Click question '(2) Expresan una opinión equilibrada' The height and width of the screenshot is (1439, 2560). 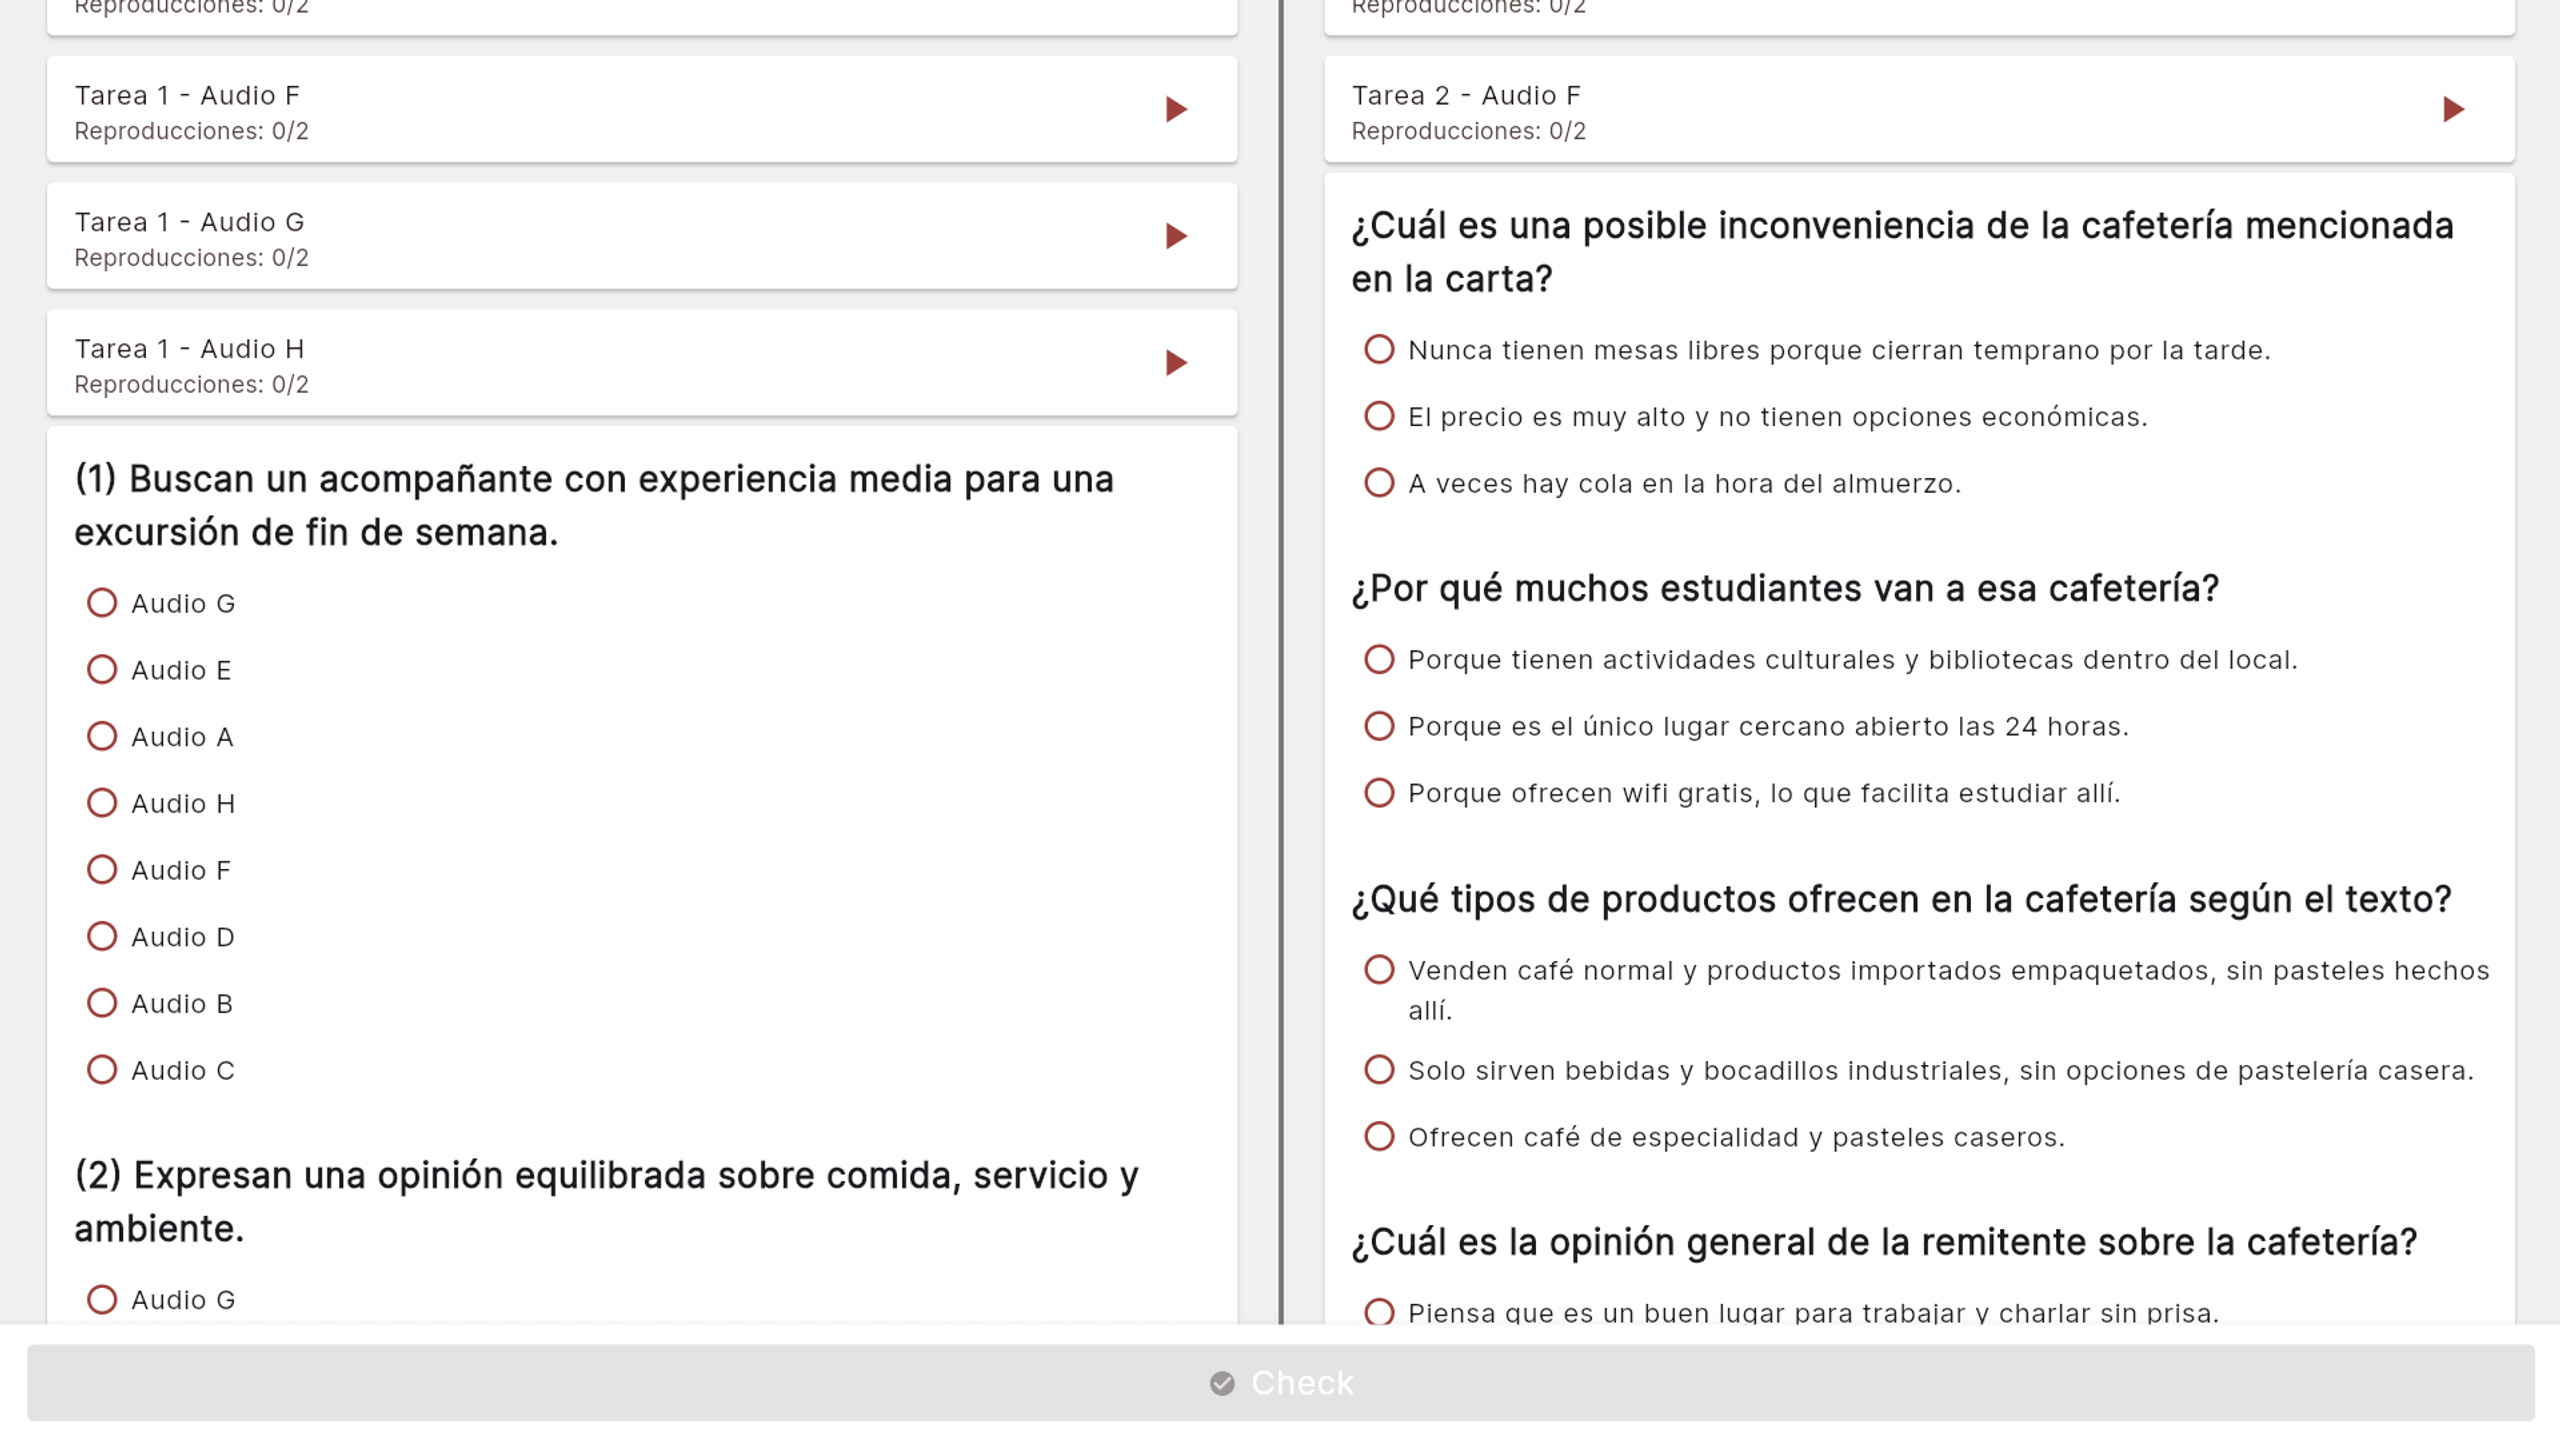(x=606, y=1202)
